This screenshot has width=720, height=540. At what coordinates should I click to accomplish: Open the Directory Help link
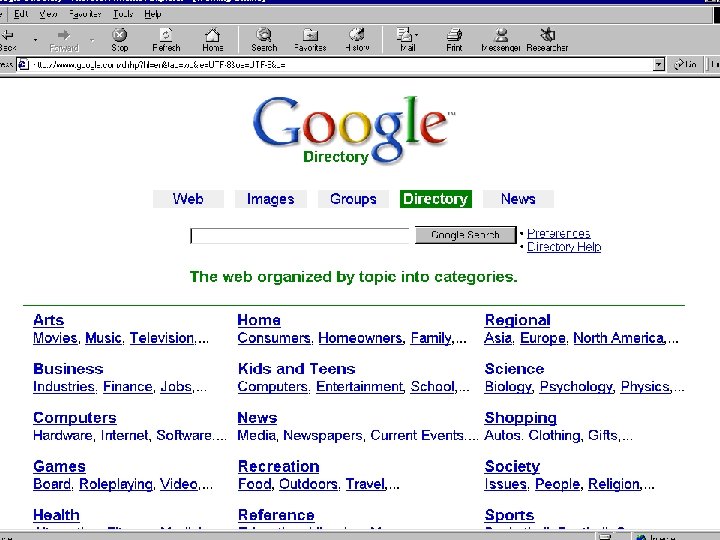564,247
